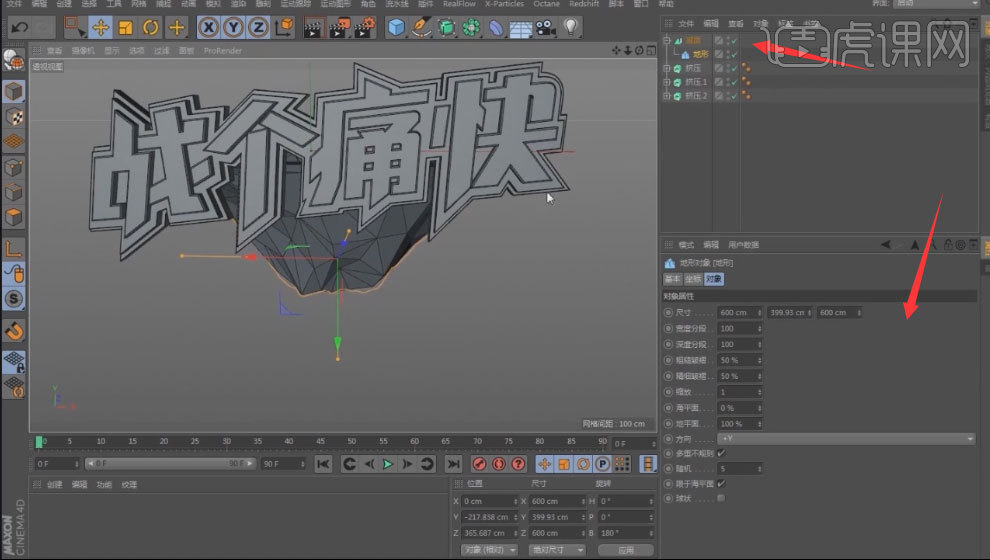Expand the 挤压 object in Object Manager
The height and width of the screenshot is (560, 990).
point(667,68)
